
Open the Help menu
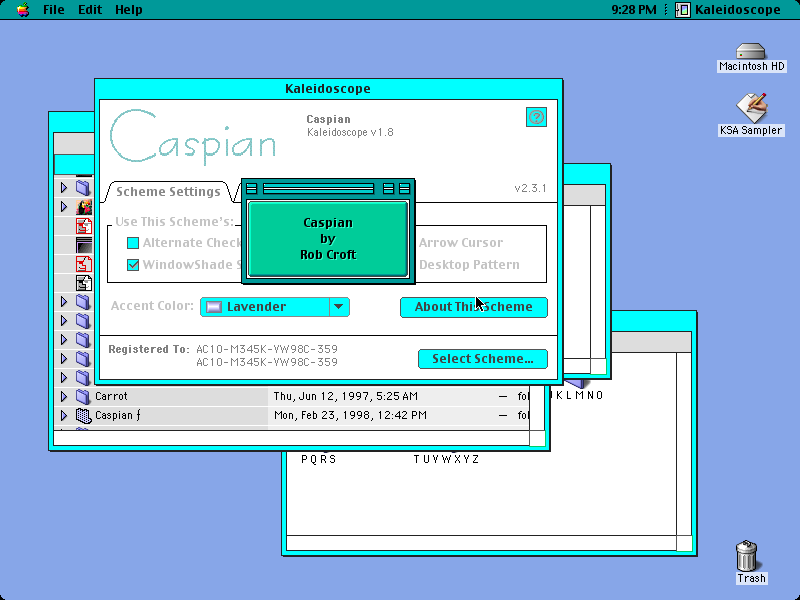tap(129, 10)
